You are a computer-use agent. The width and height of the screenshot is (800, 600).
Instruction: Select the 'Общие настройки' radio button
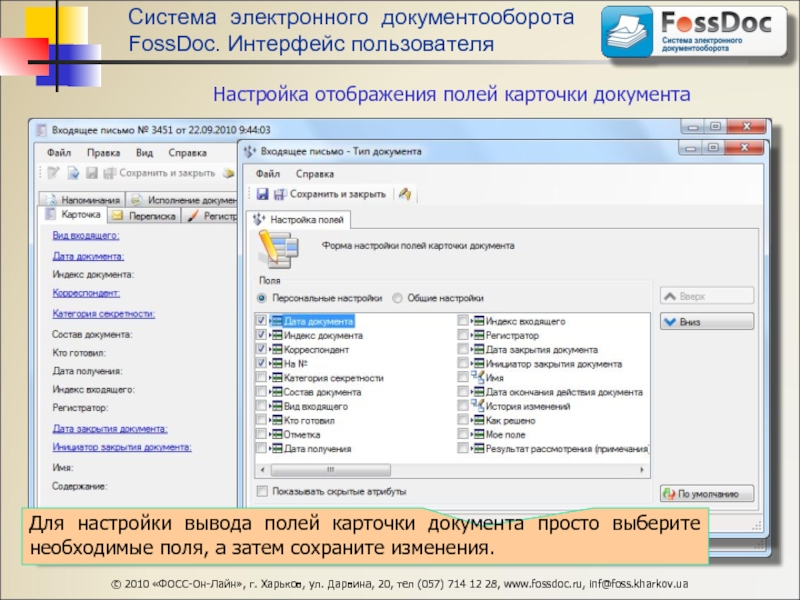coord(397,298)
